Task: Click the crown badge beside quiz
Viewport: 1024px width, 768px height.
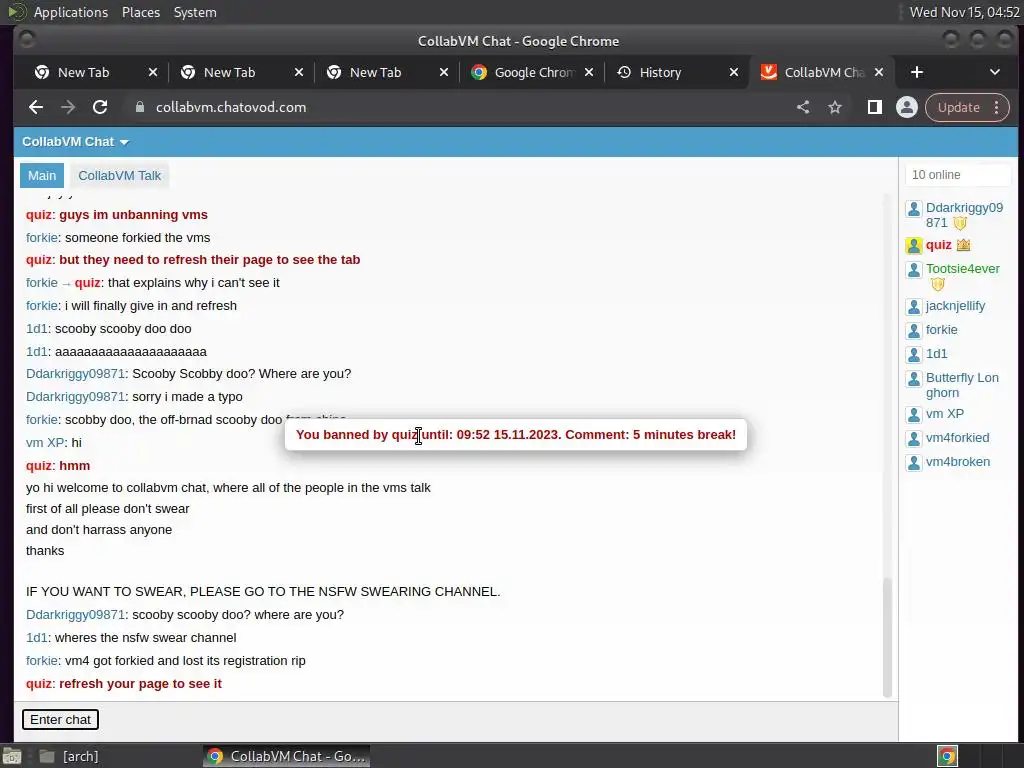Action: [963, 245]
